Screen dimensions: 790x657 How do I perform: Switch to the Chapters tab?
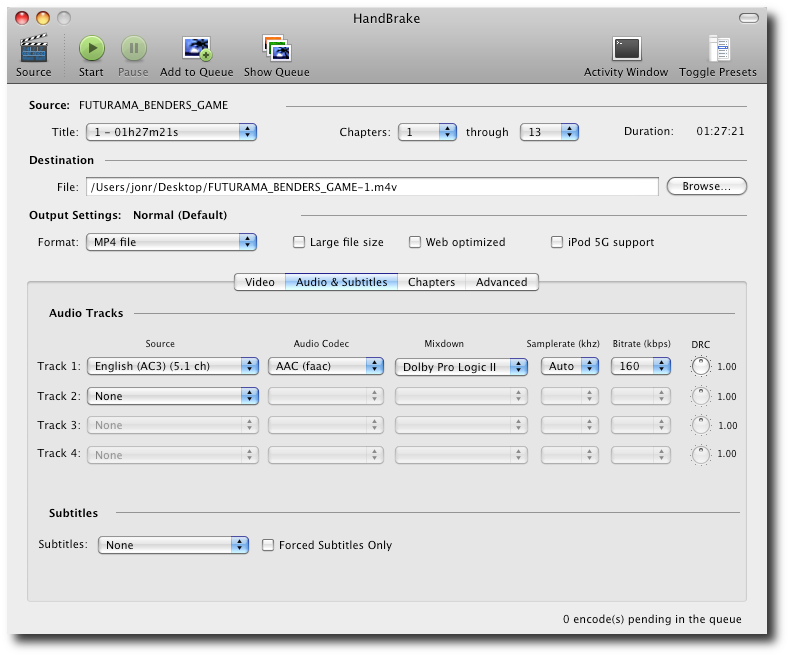431,282
